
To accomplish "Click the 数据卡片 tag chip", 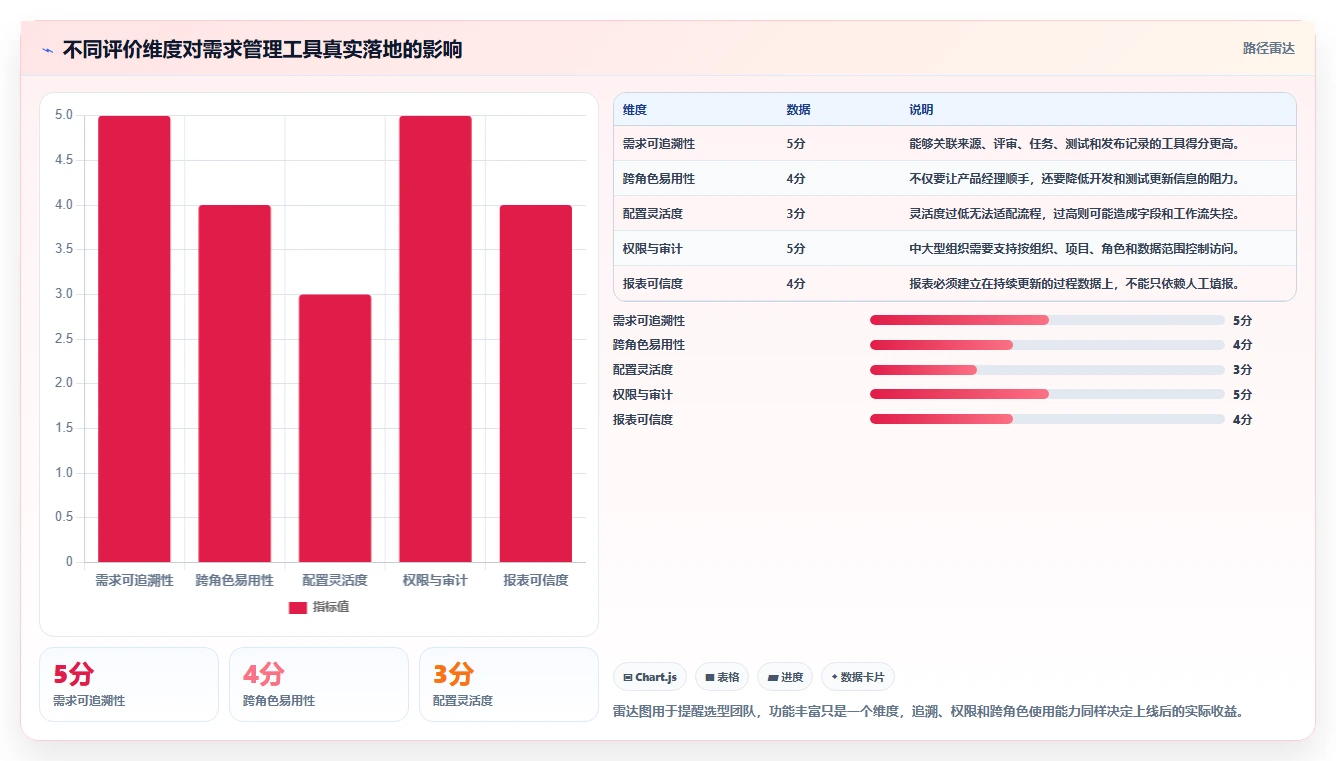I will pyautogui.click(x=858, y=677).
